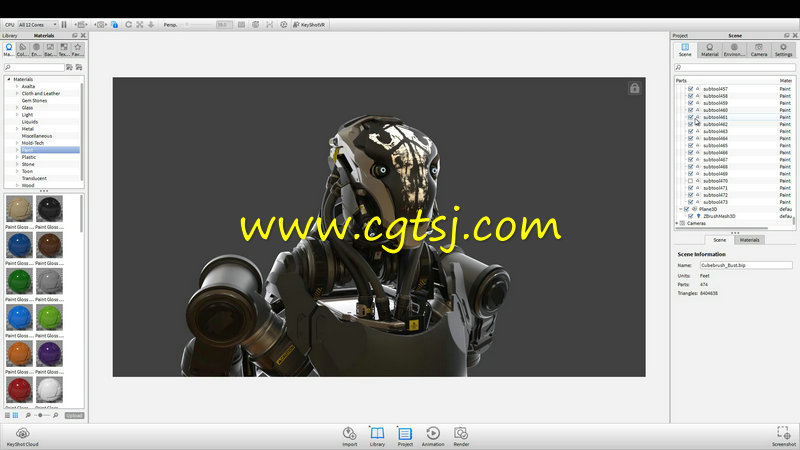Collapse the Materials root tree node

coord(9,79)
